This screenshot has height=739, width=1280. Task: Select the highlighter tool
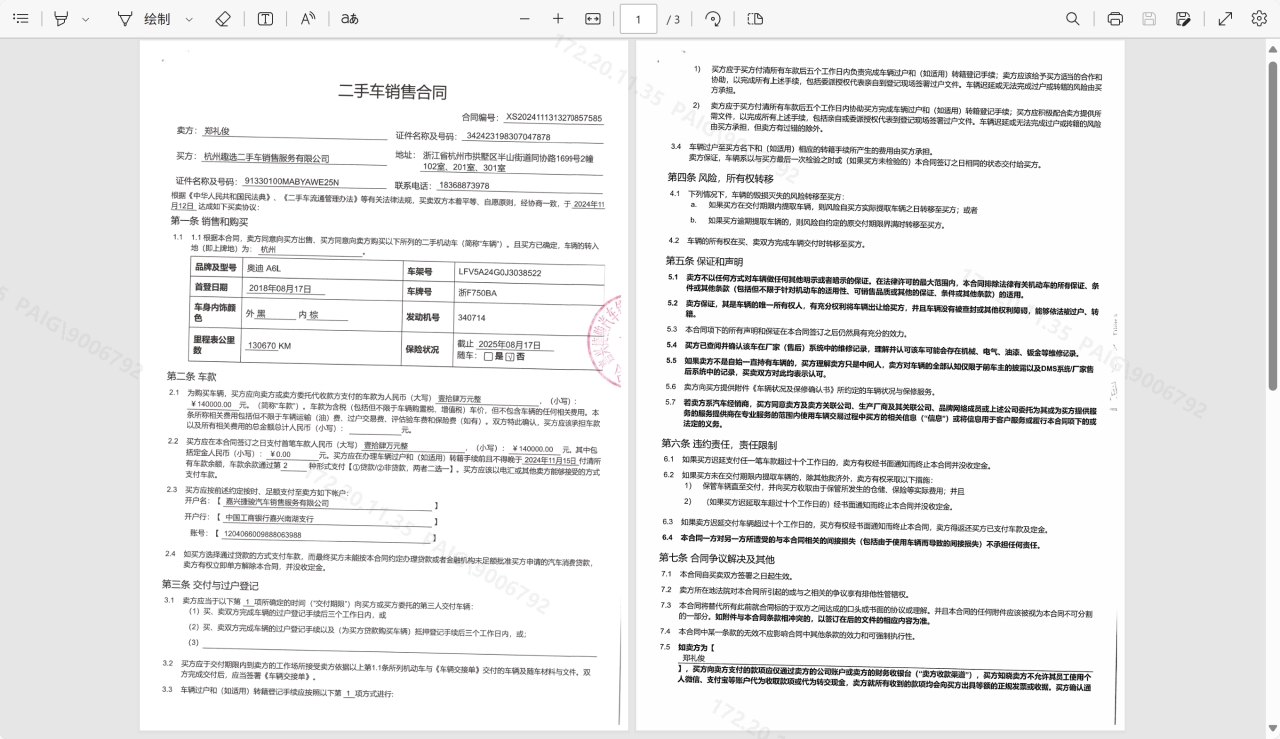click(x=62, y=19)
